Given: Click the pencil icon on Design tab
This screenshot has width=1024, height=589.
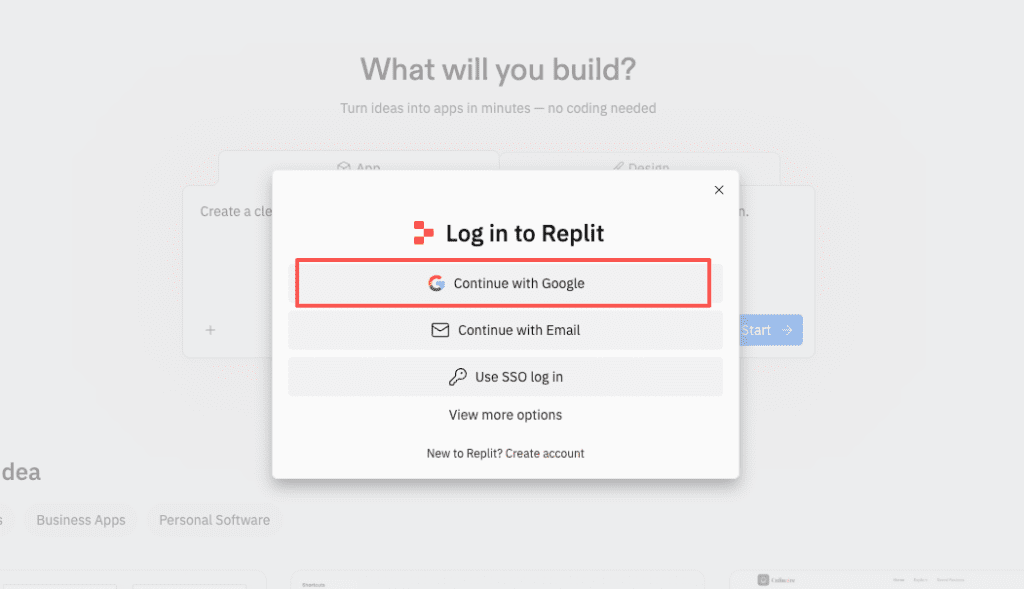Looking at the screenshot, I should (618, 167).
